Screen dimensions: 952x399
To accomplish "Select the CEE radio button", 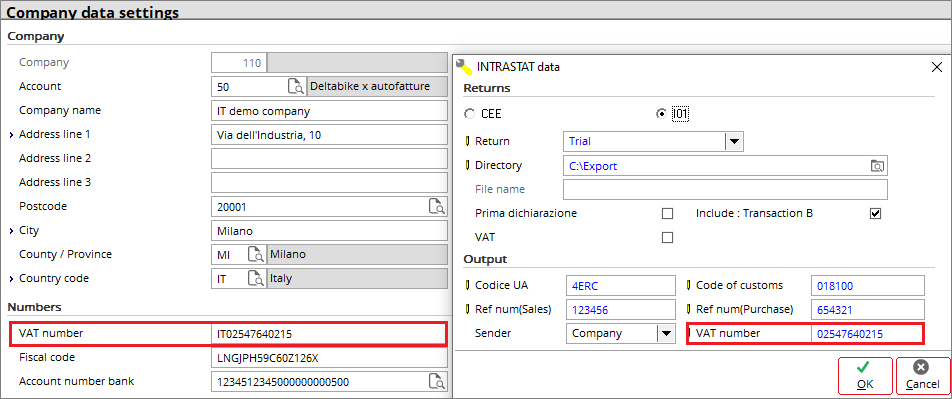I will [x=469, y=114].
